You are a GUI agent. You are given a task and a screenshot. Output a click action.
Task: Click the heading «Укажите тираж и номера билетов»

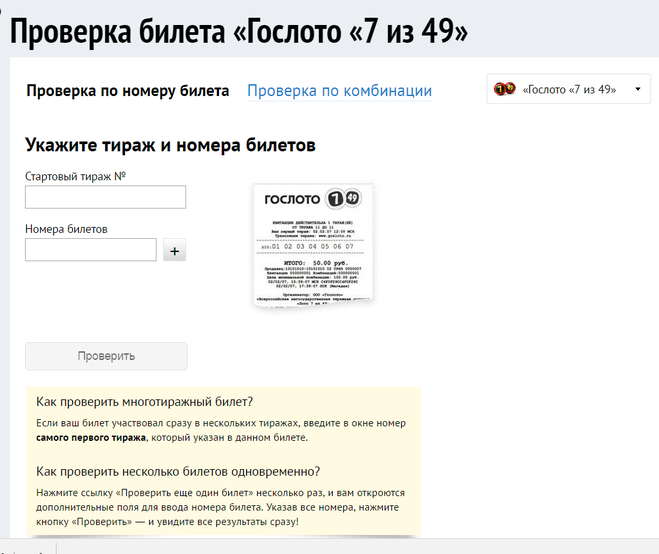[x=170, y=145]
